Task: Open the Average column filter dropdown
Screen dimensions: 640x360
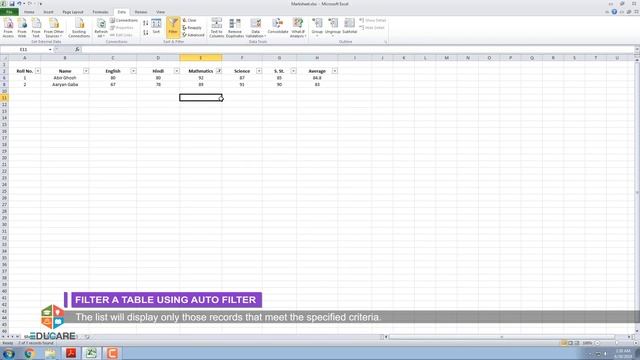Action: coord(334,71)
